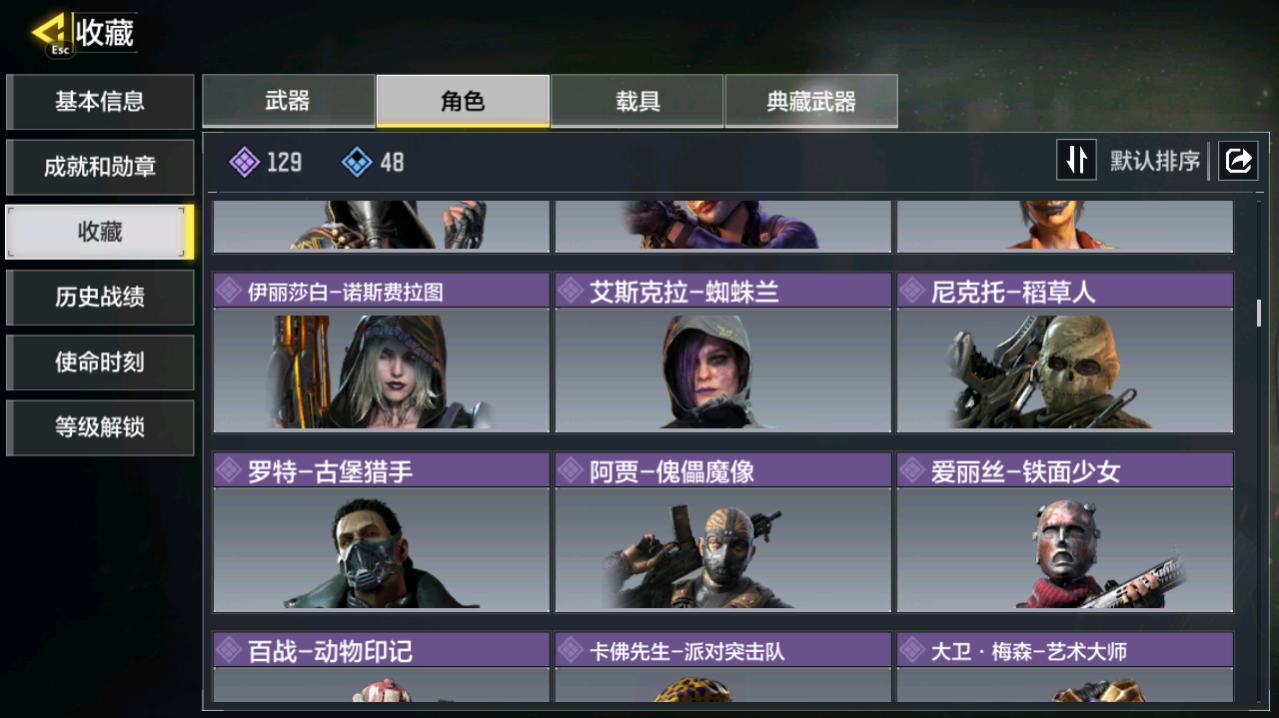The image size is (1279, 718).
Task: Select the 角色 tab
Action: (463, 101)
